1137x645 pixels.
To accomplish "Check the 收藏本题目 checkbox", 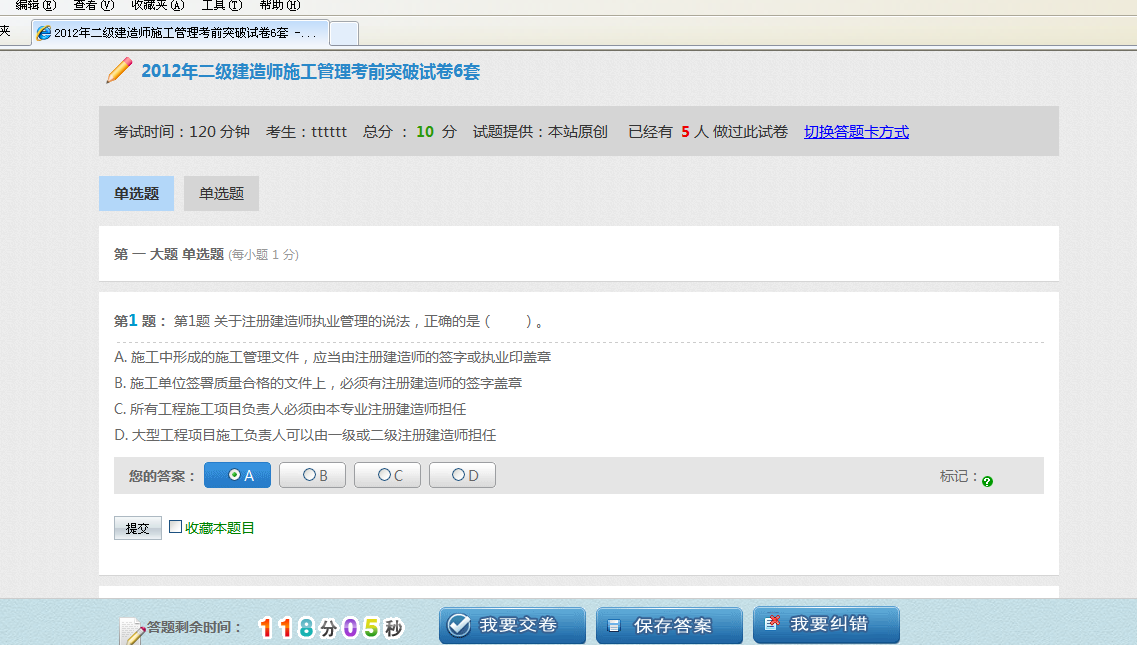I will (x=175, y=527).
